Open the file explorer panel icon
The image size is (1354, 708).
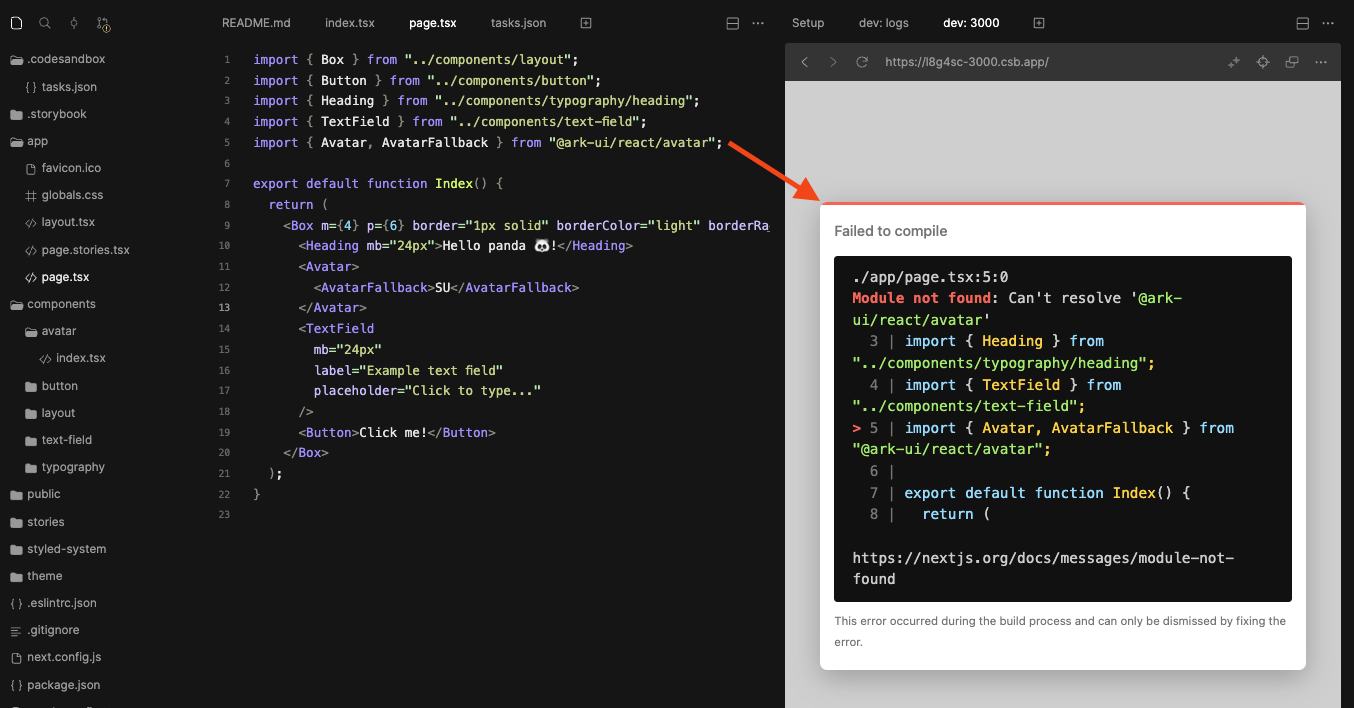16,22
